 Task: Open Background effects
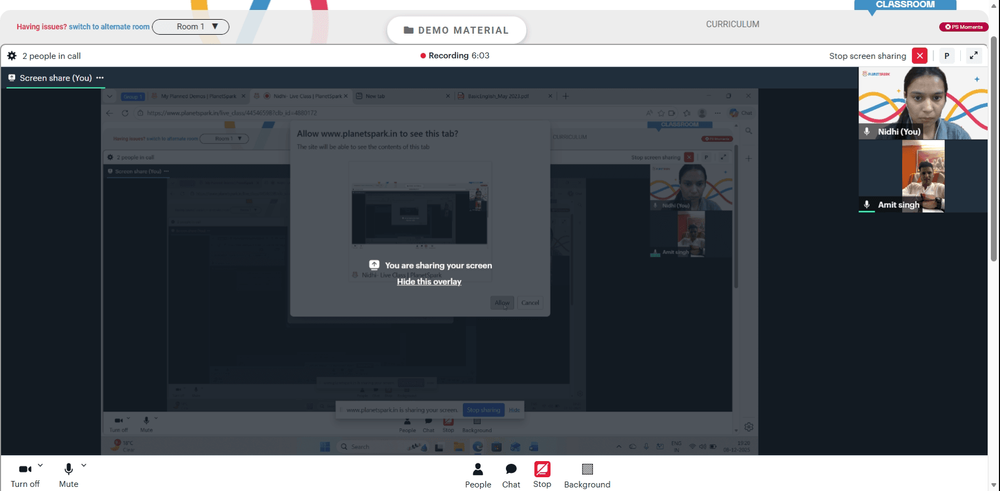587,476
